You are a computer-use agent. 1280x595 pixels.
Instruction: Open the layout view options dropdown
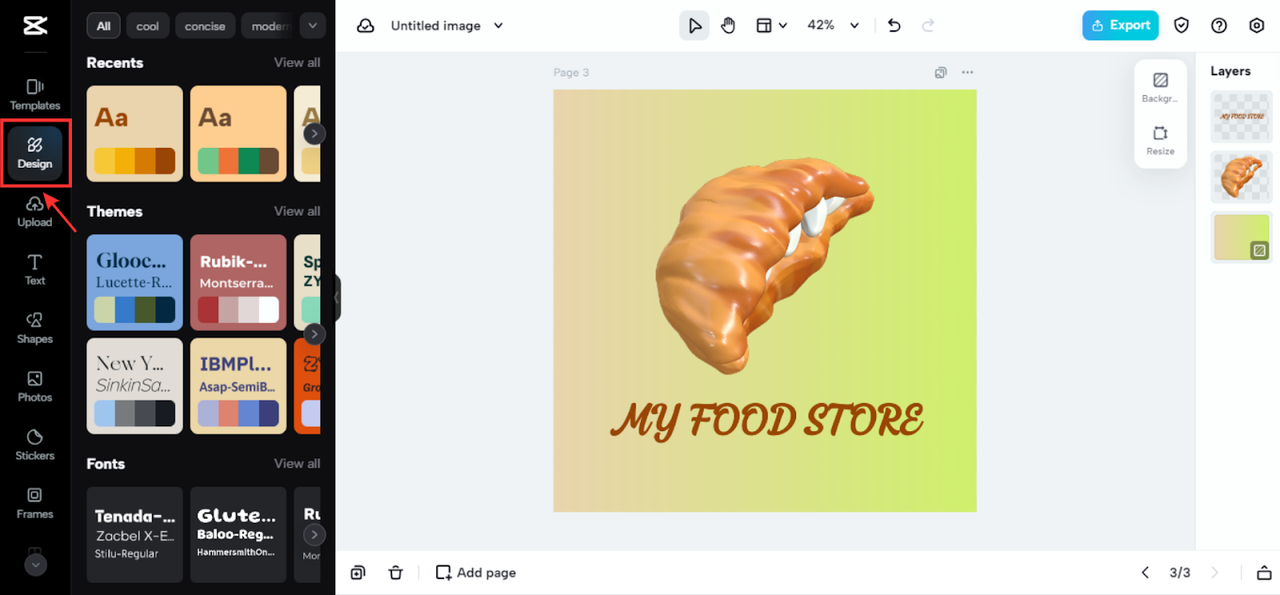(771, 26)
